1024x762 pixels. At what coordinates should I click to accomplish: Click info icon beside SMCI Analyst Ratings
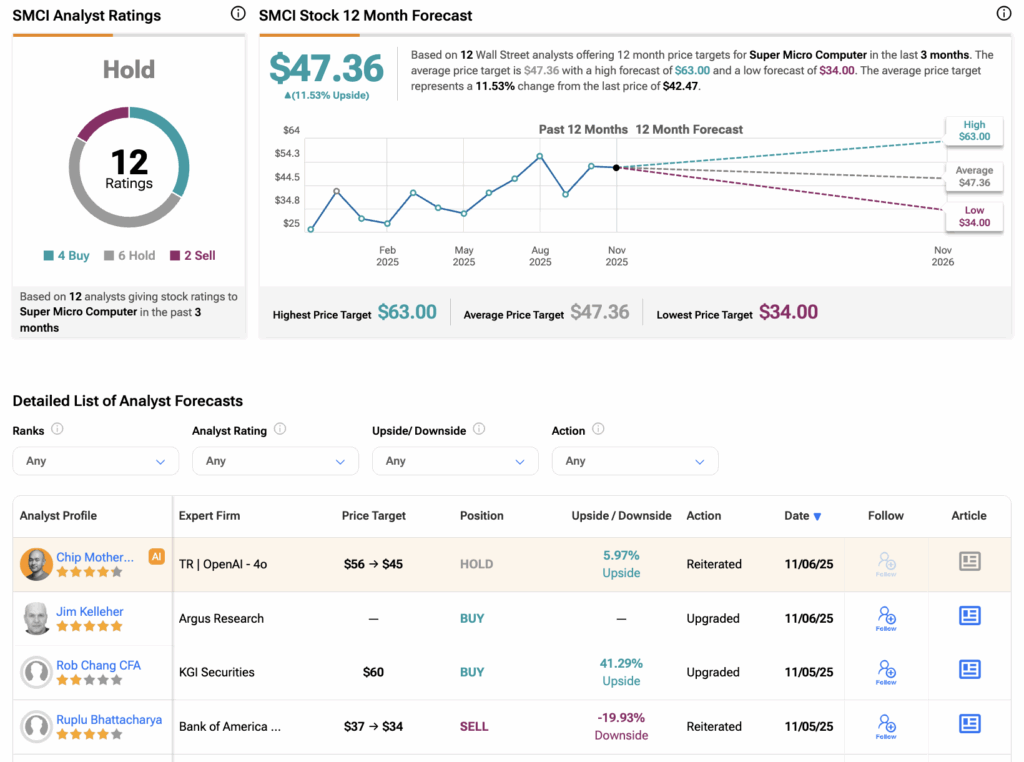[x=238, y=14]
